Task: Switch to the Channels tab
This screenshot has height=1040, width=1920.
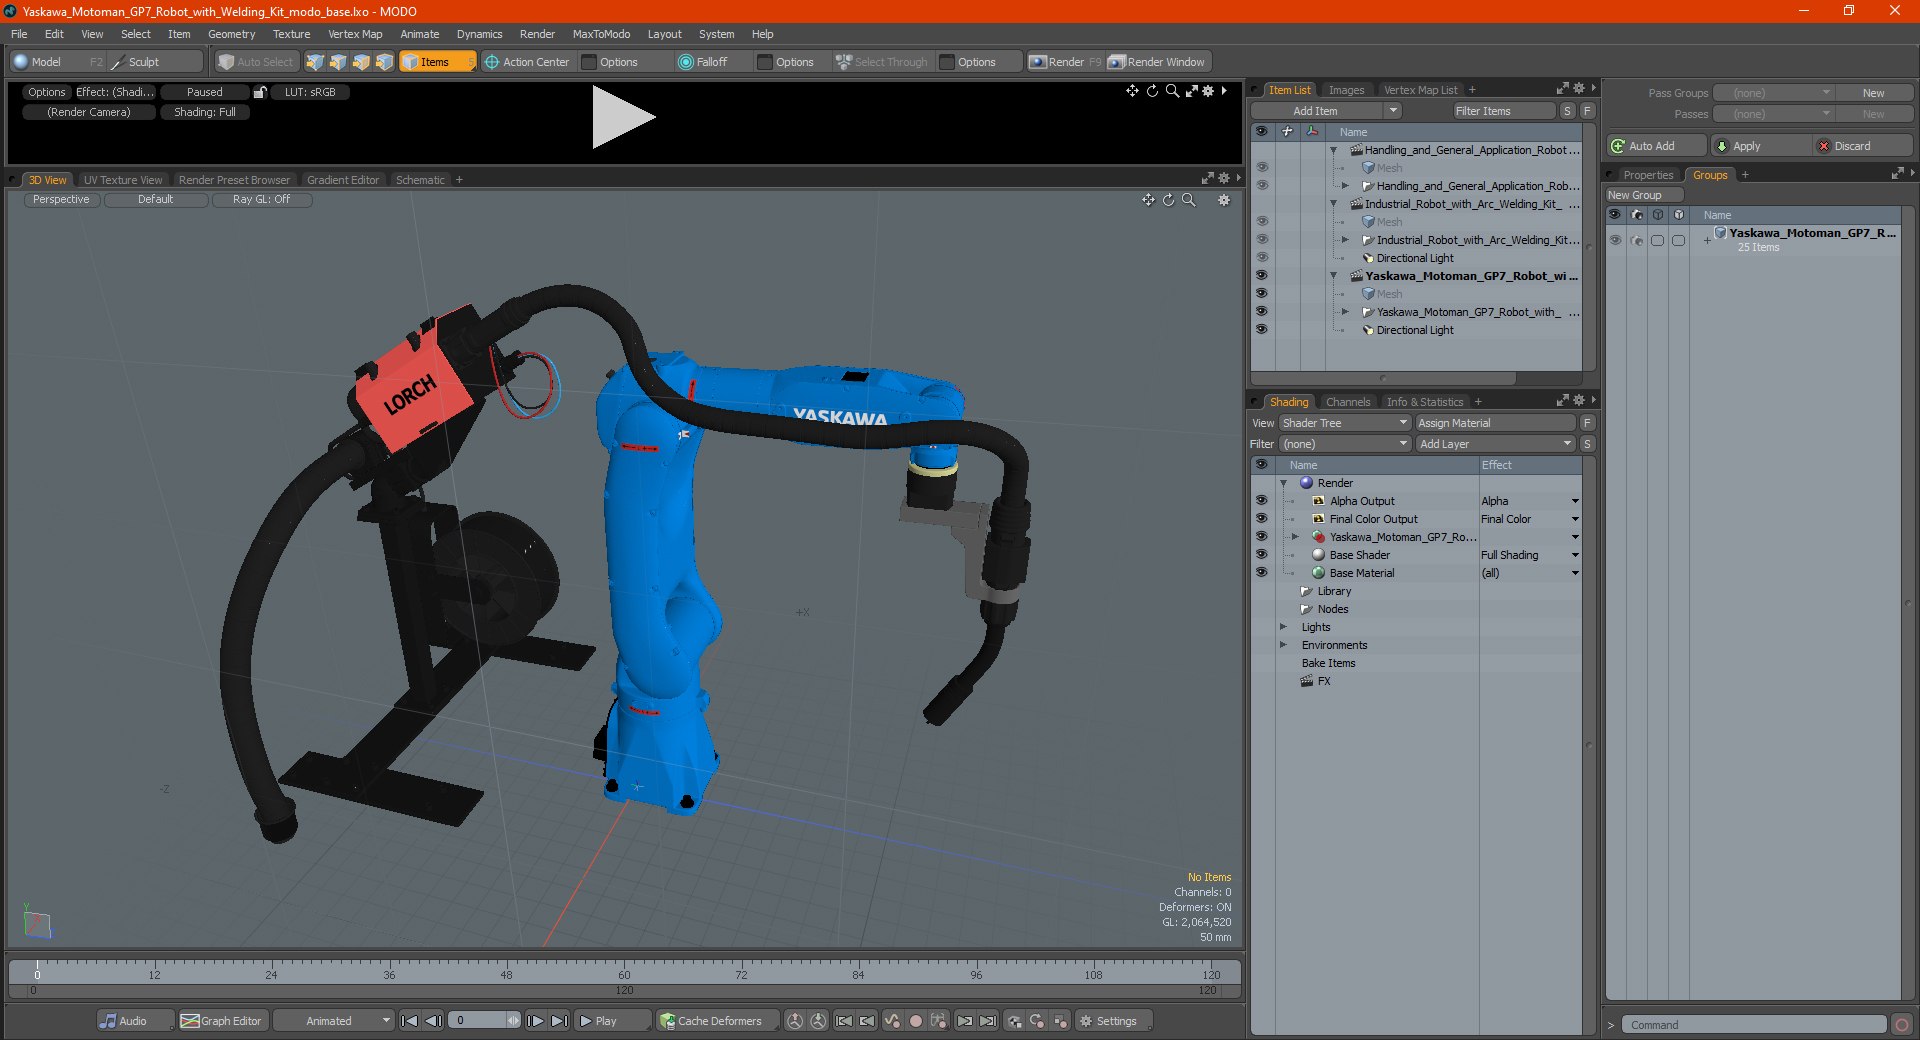Action: tap(1347, 402)
